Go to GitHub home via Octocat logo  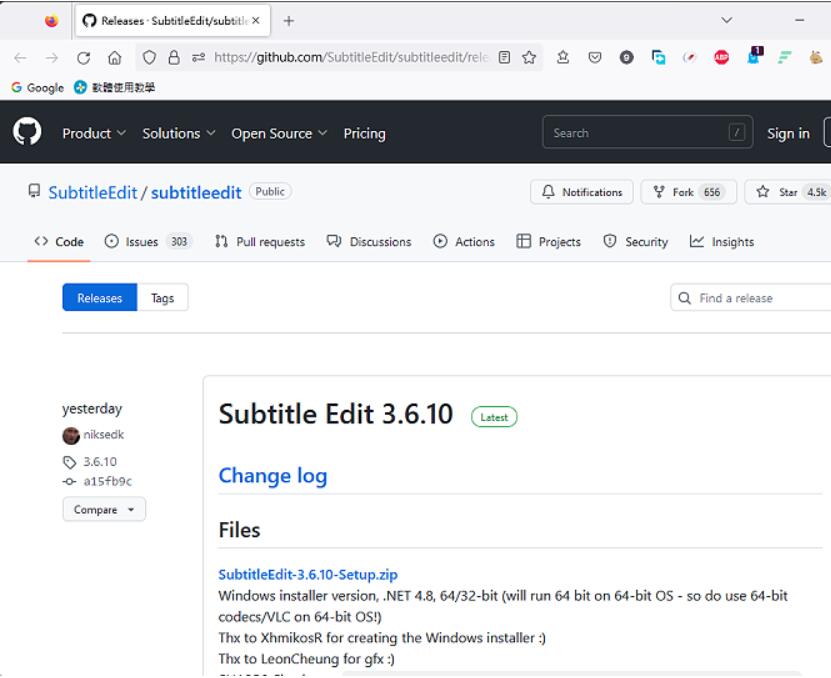27,131
